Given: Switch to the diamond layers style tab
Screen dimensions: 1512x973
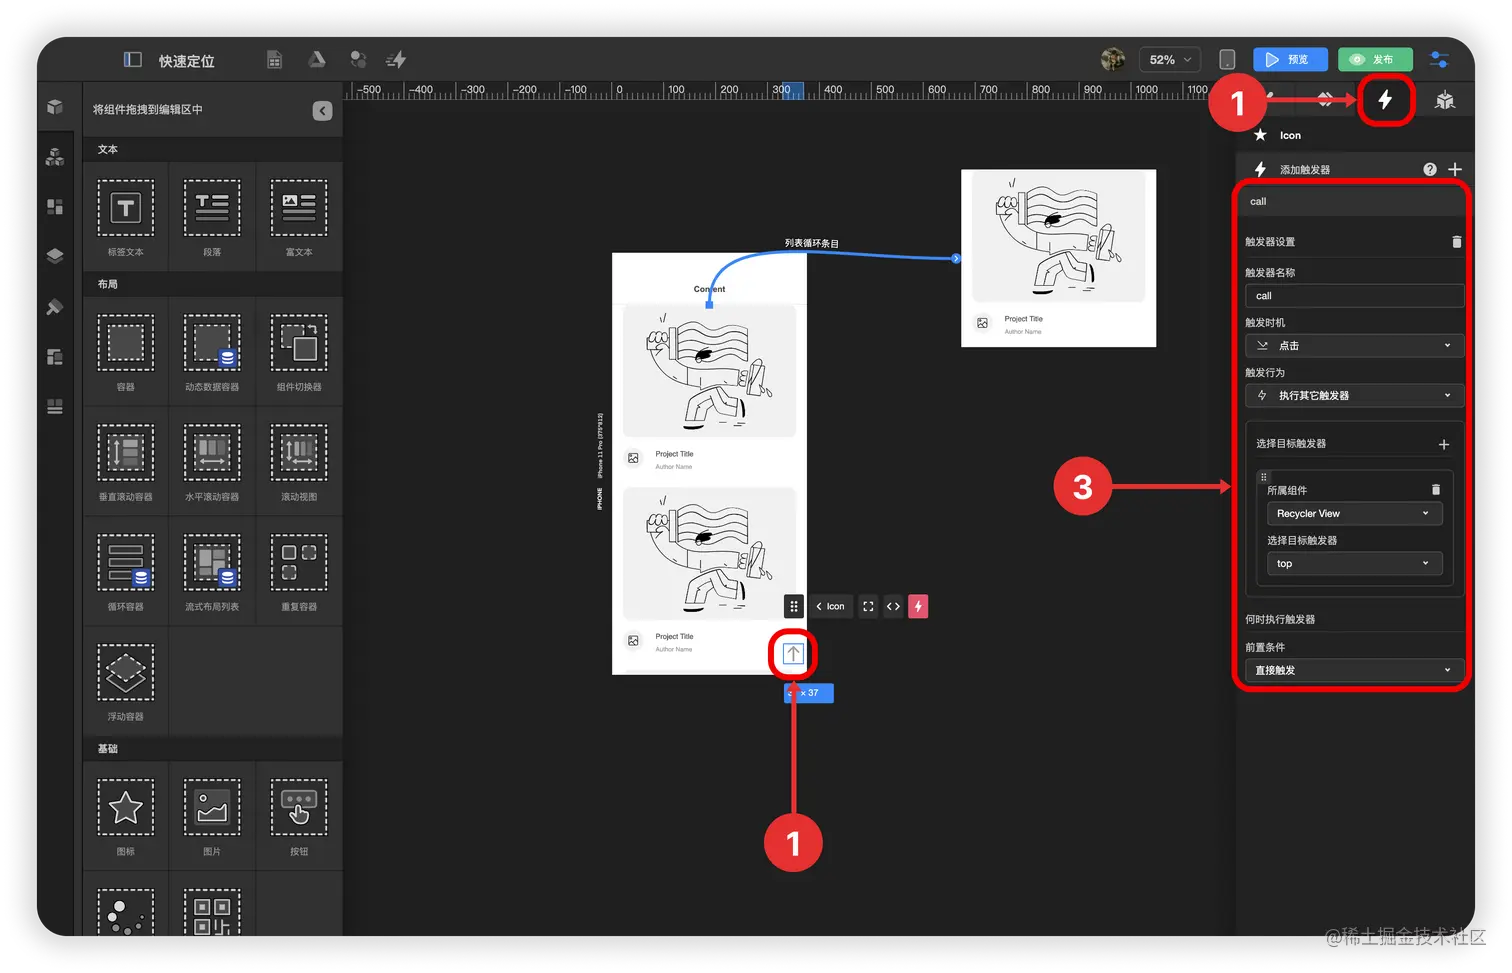Looking at the screenshot, I should pyautogui.click(x=1325, y=100).
